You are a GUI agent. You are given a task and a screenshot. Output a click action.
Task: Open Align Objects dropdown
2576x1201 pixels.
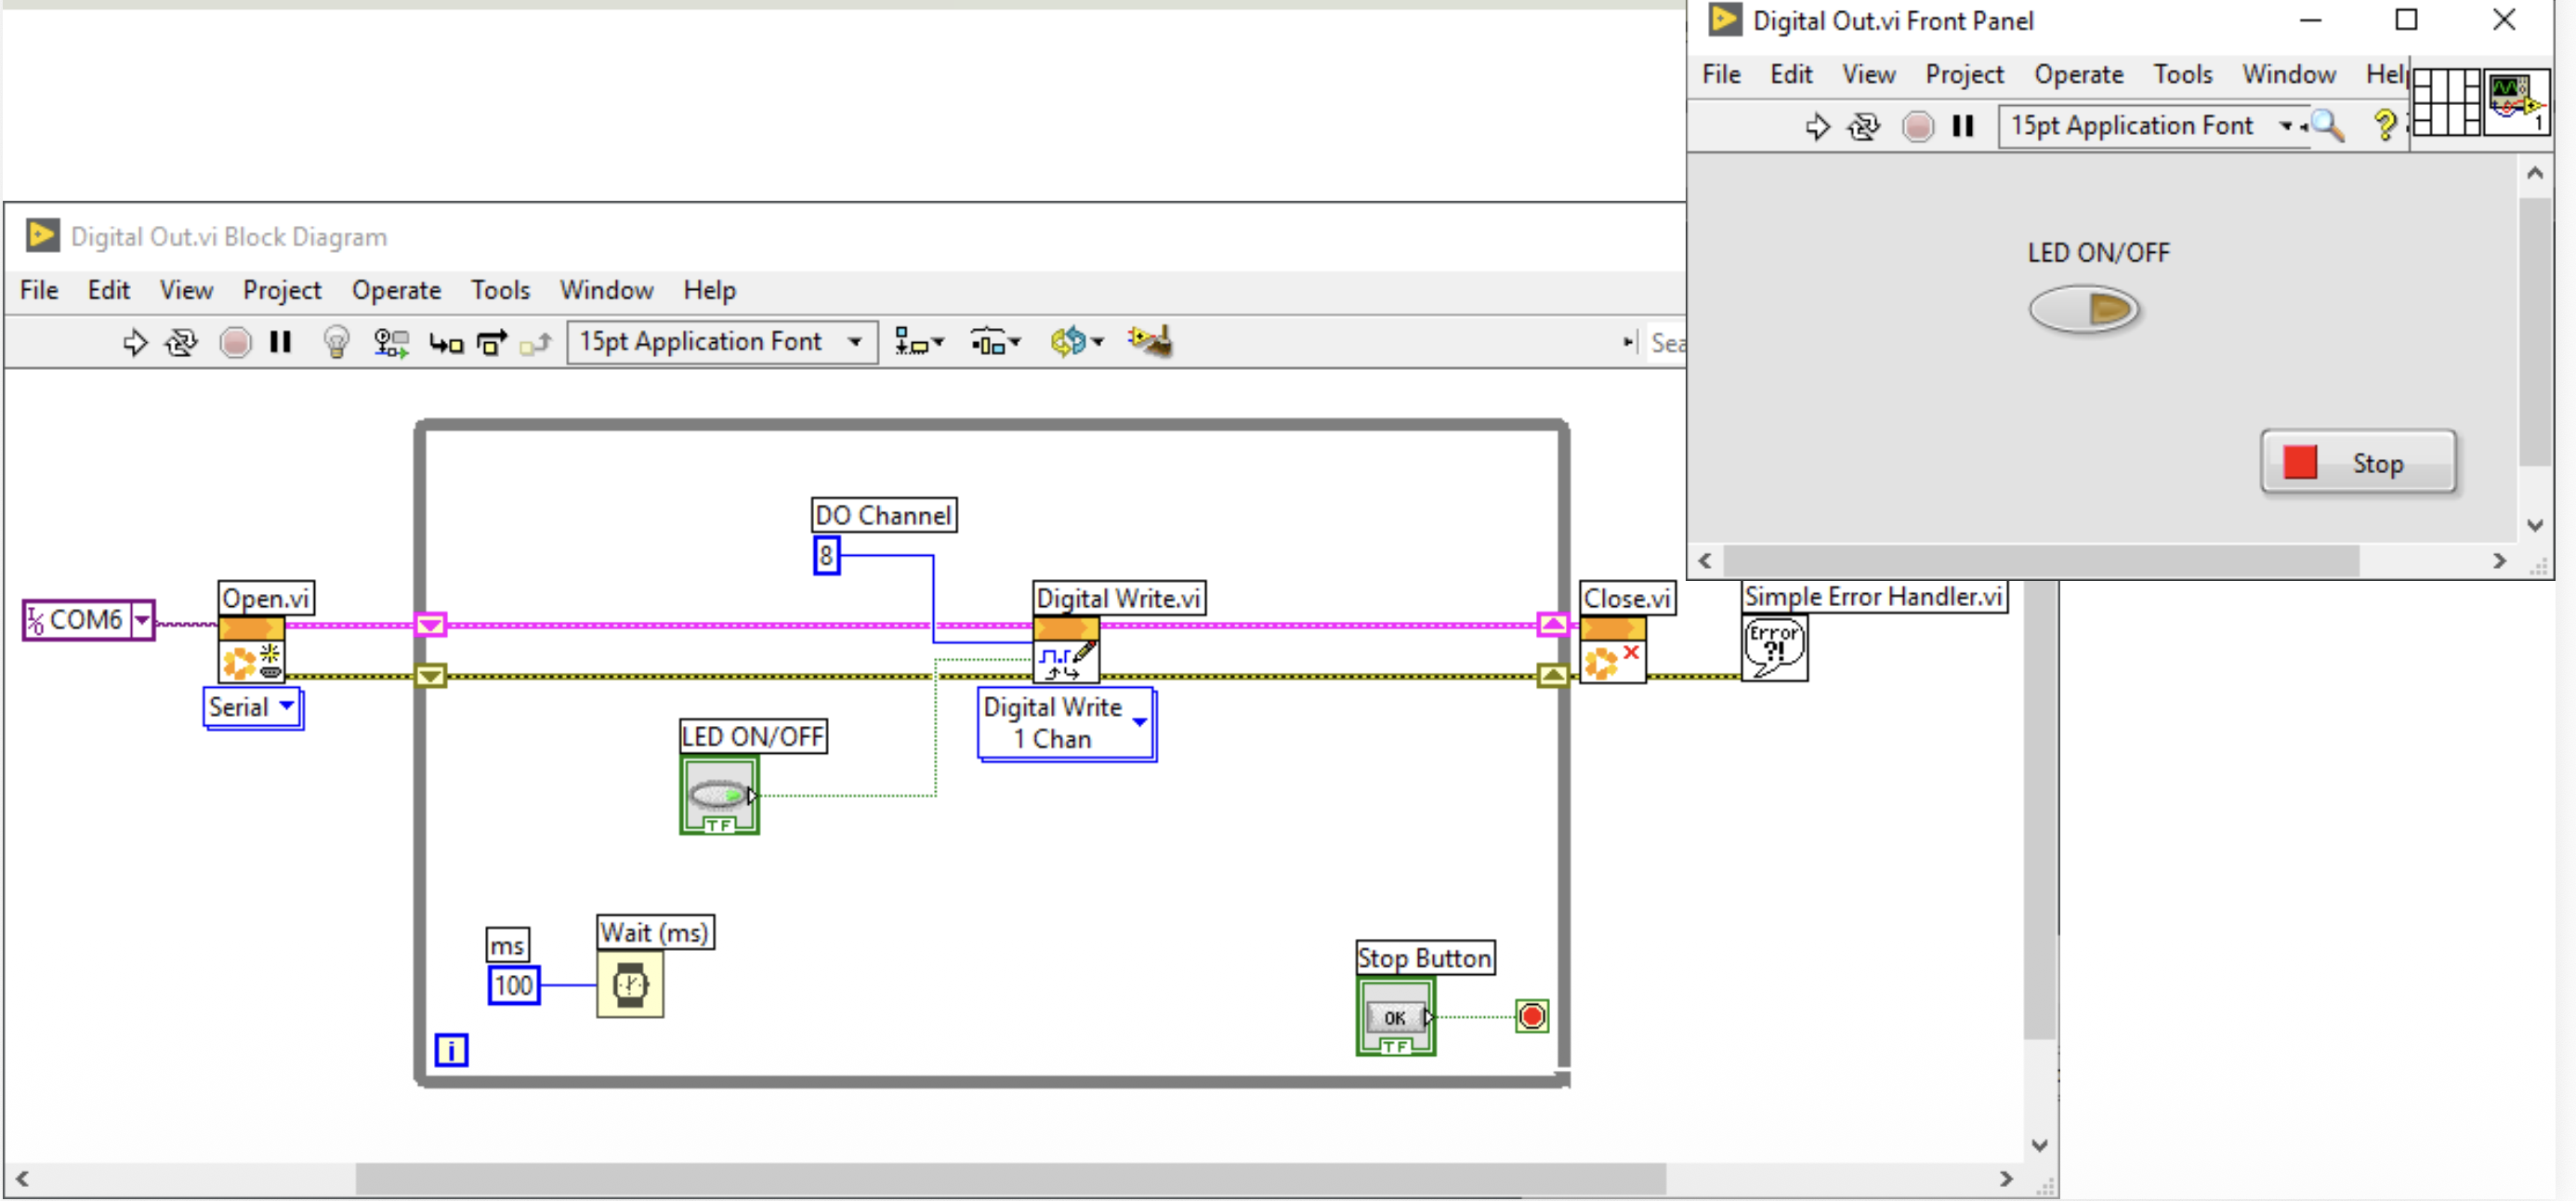tap(918, 343)
